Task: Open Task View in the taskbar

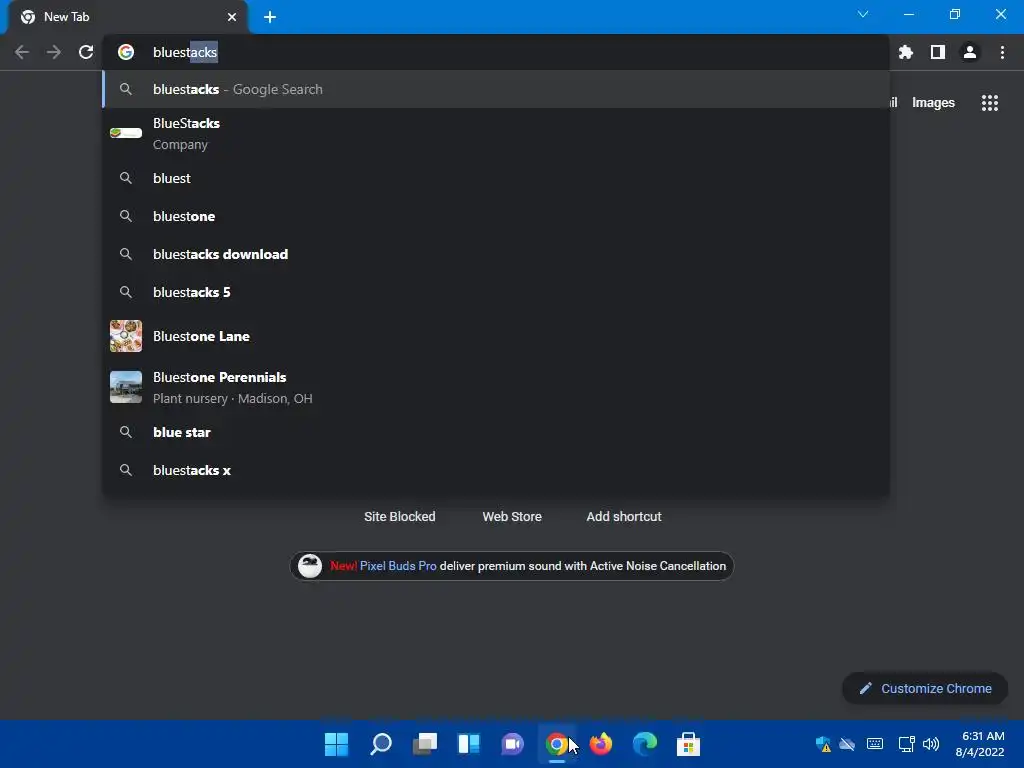Action: pyautogui.click(x=424, y=744)
